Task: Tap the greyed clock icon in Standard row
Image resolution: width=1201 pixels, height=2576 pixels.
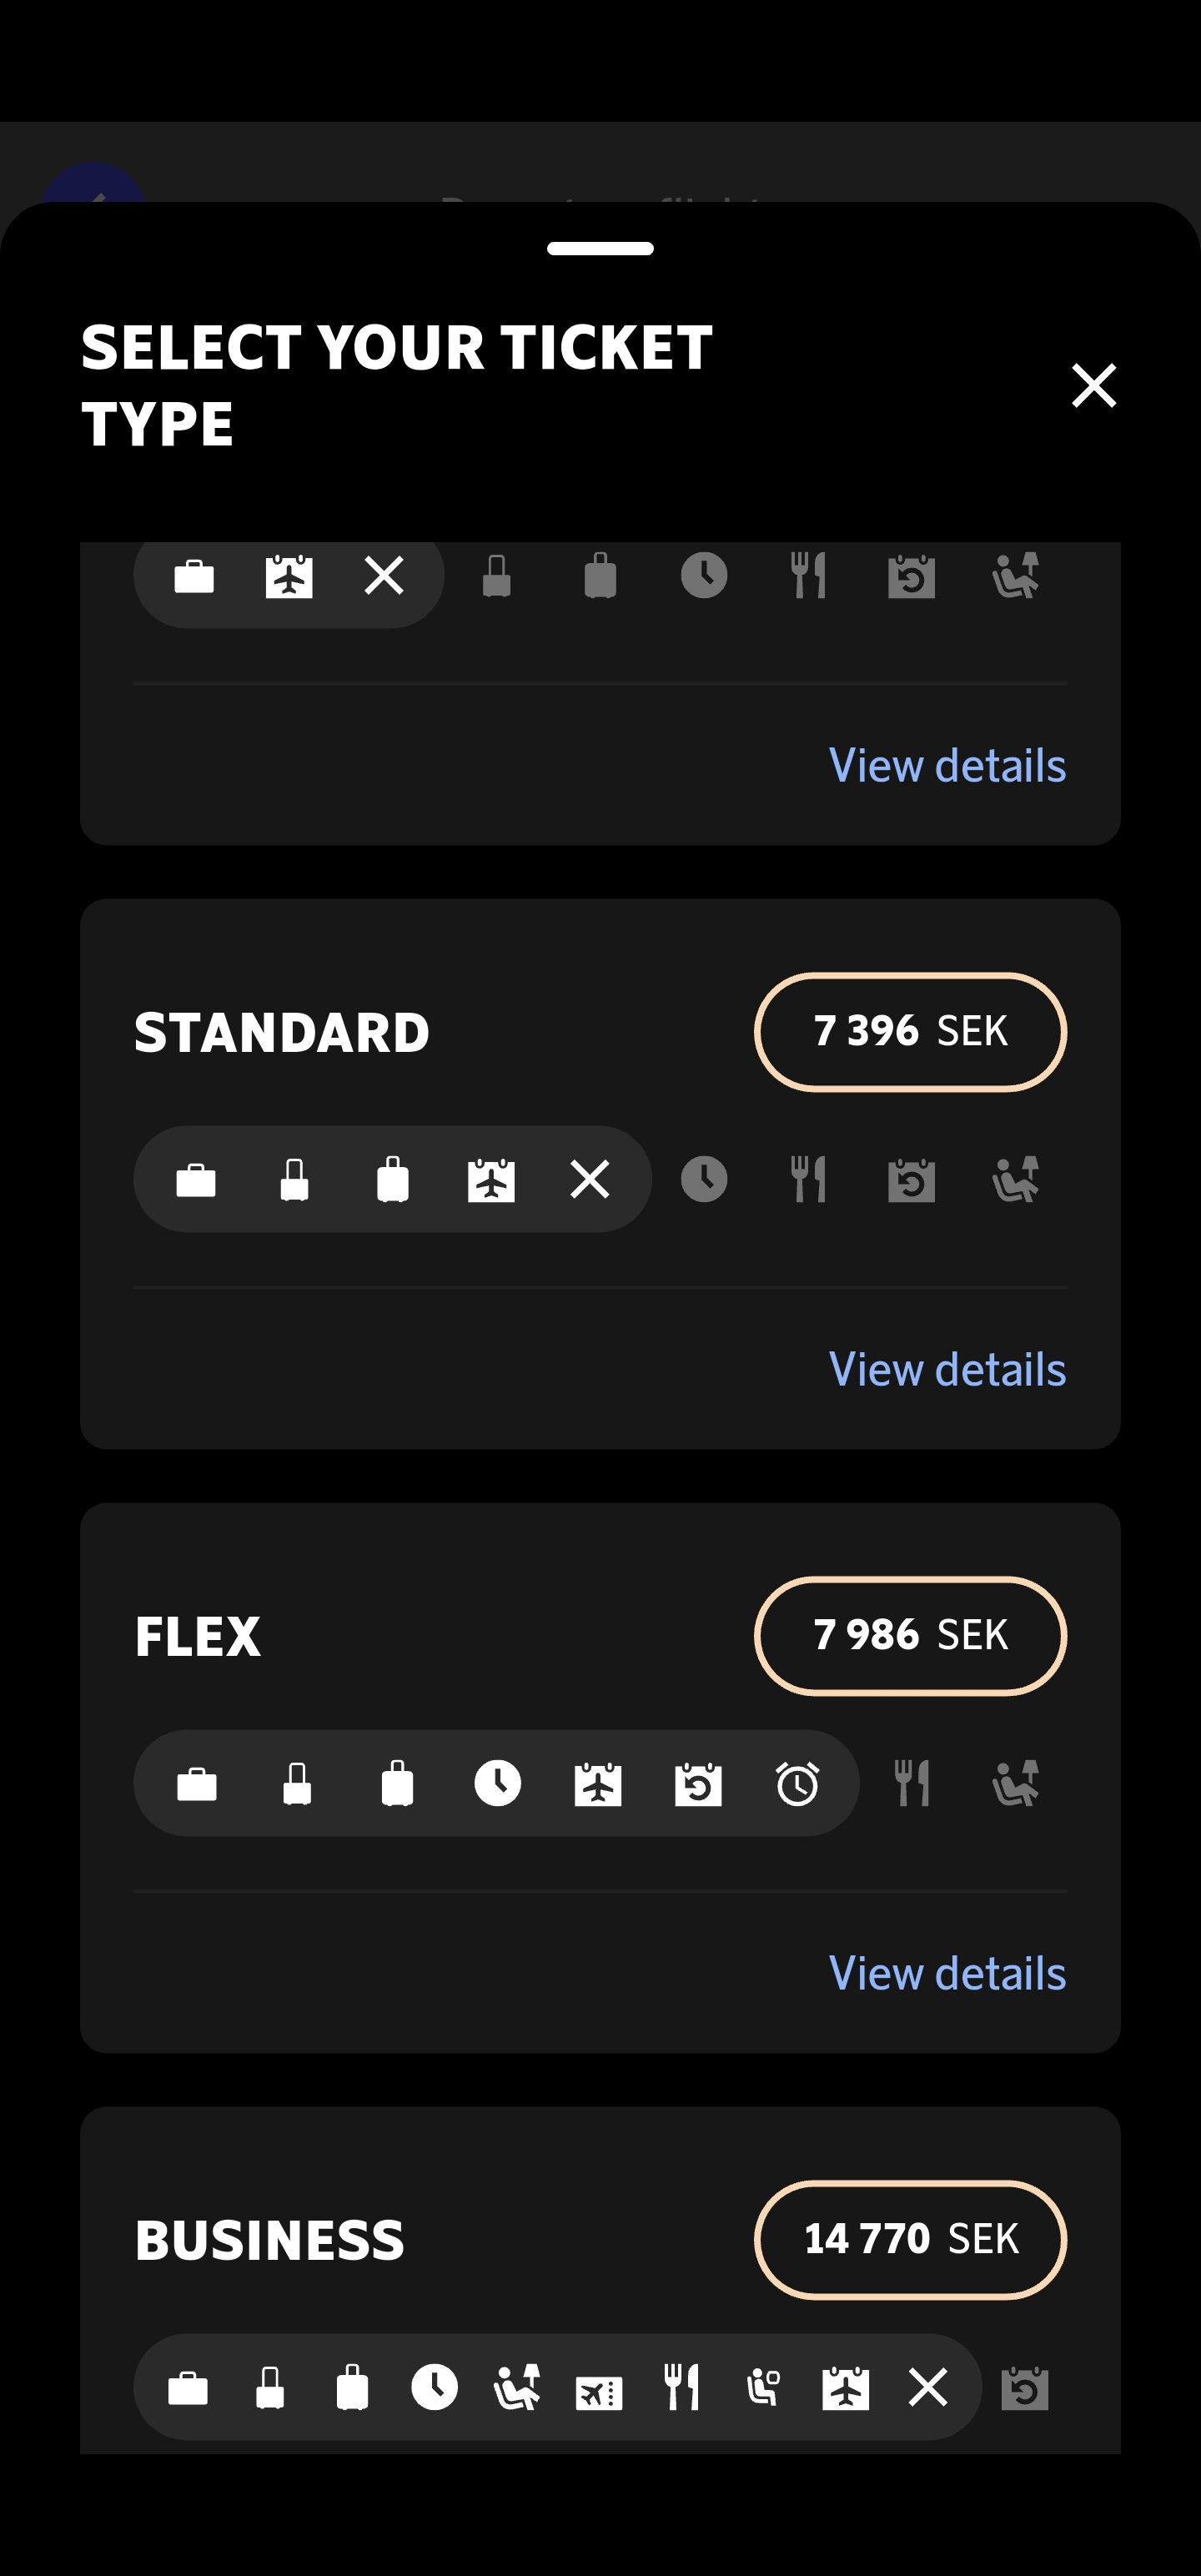Action: click(x=704, y=1180)
